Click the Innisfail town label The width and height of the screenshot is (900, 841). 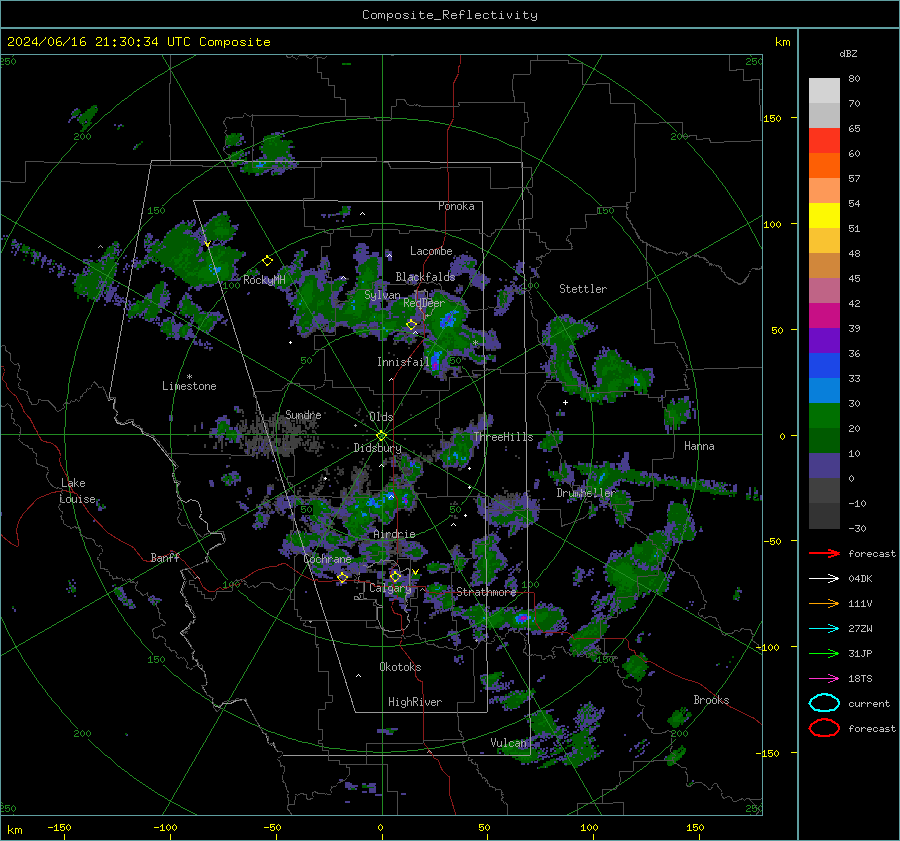(403, 362)
